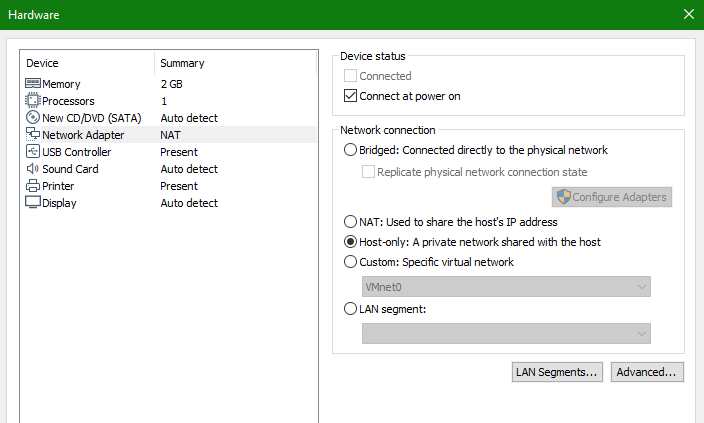Click the Display monitor icon

click(33, 203)
